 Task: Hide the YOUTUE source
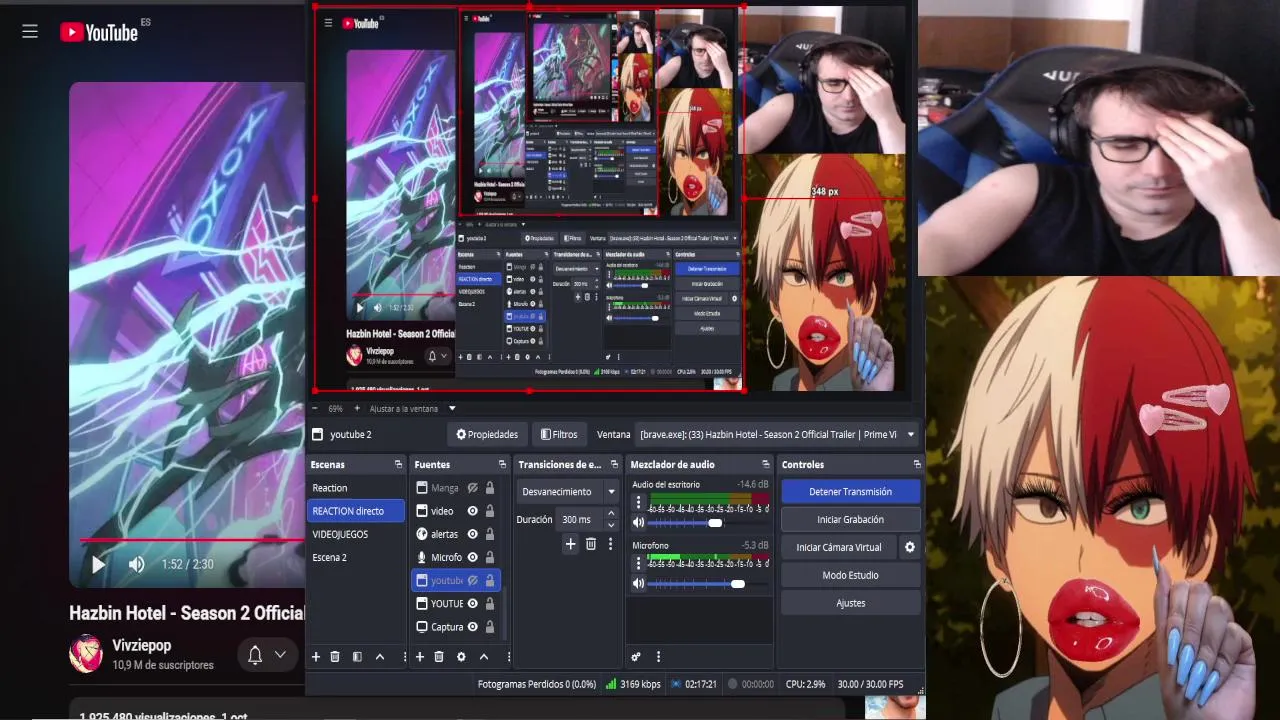(472, 603)
